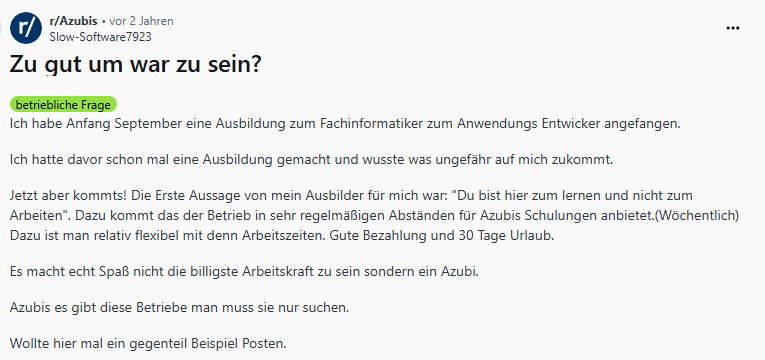The height and width of the screenshot is (360, 765).
Task: Click the r/ subreddit avatar icon
Action: point(26,28)
